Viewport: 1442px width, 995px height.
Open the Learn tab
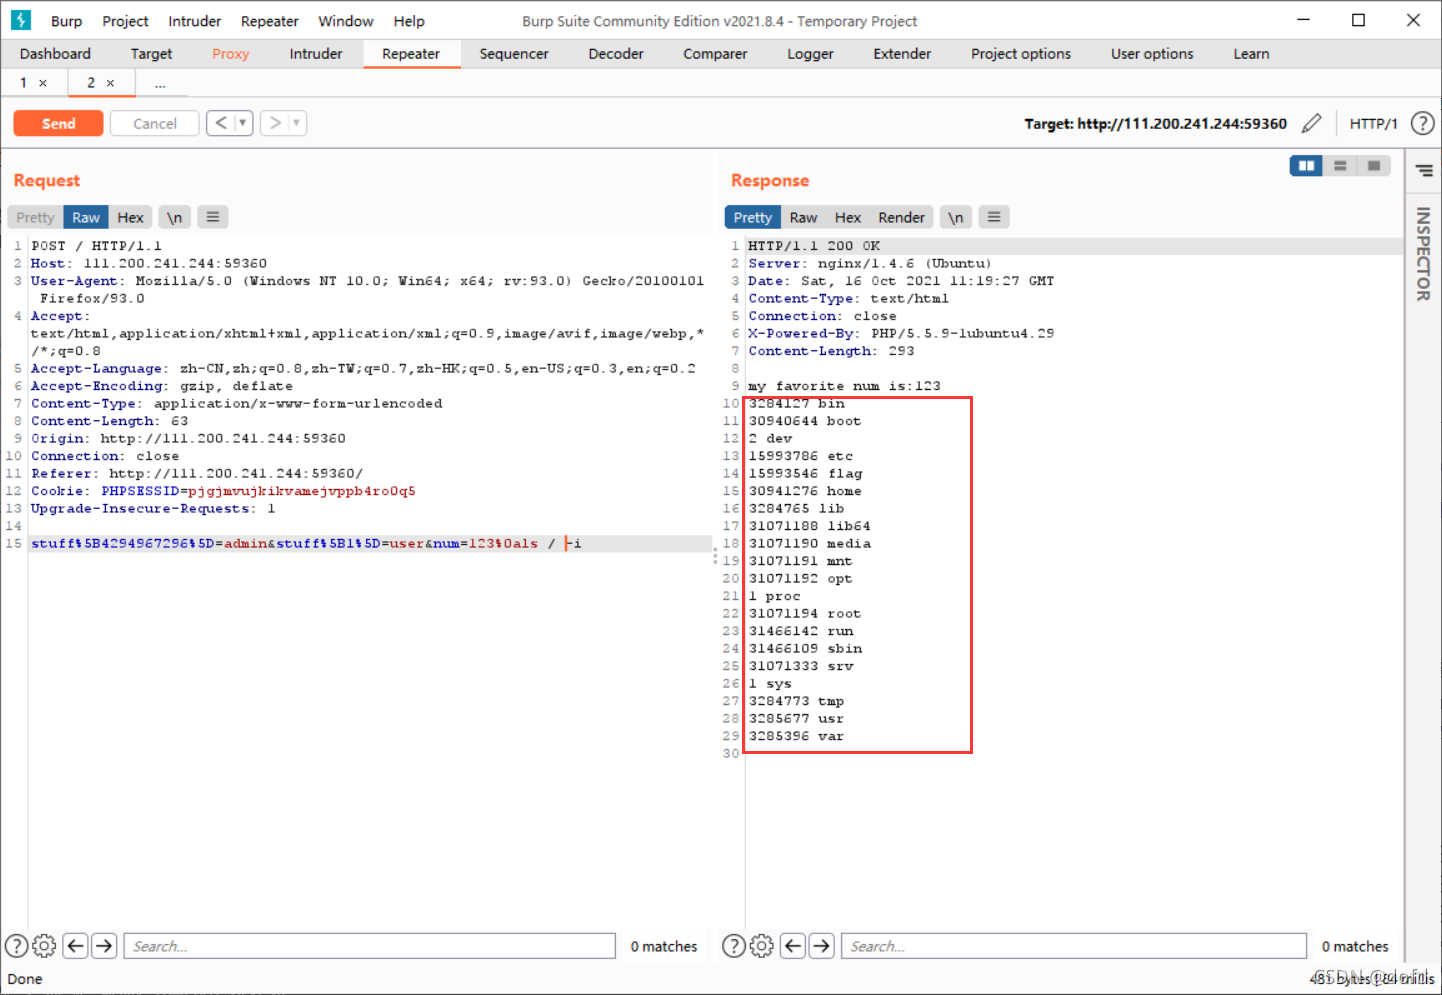coord(1251,54)
